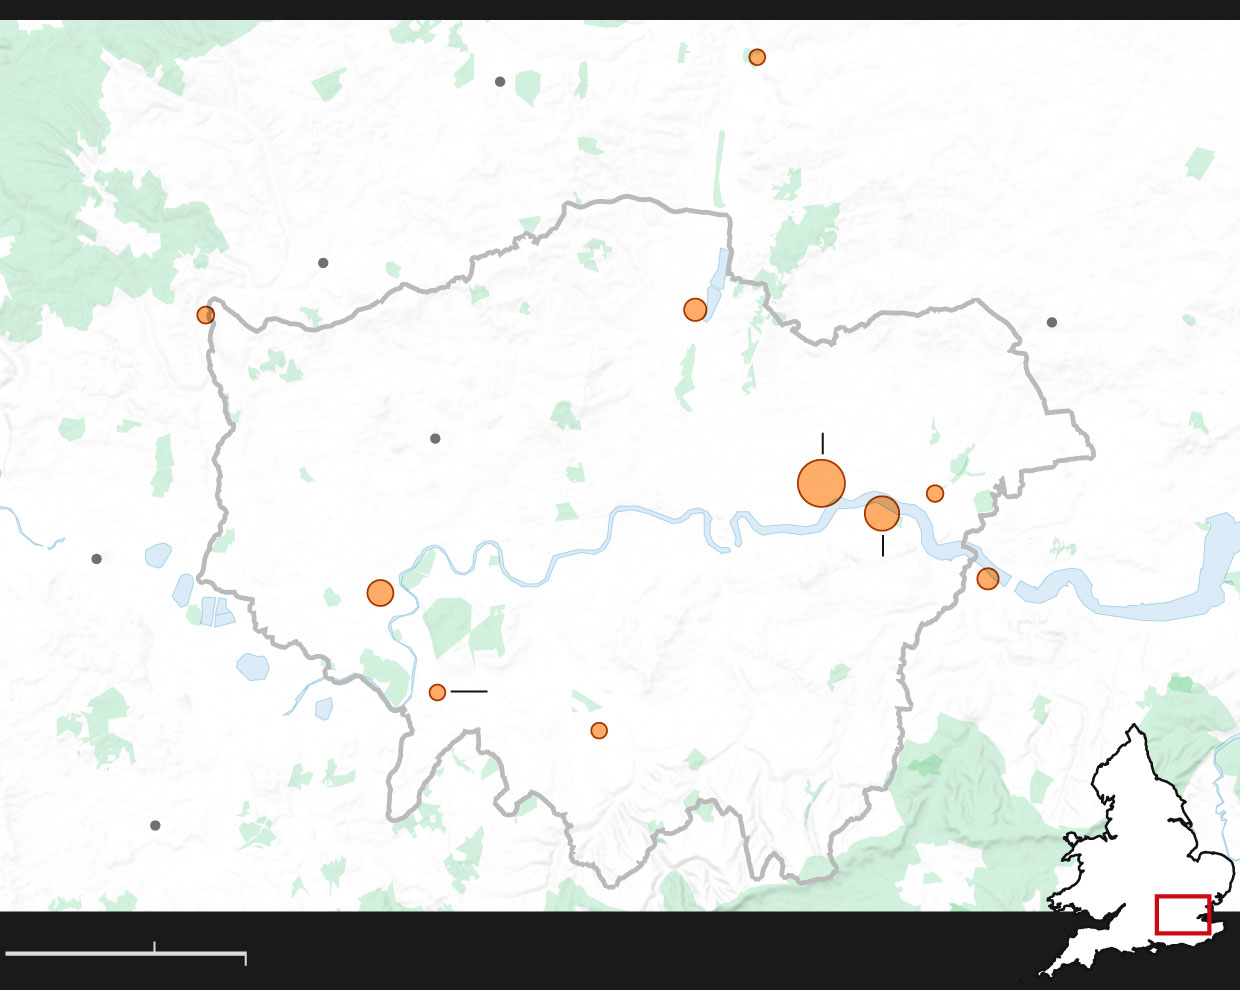
Task: Select the grey dot at the top center
Action: 500,82
